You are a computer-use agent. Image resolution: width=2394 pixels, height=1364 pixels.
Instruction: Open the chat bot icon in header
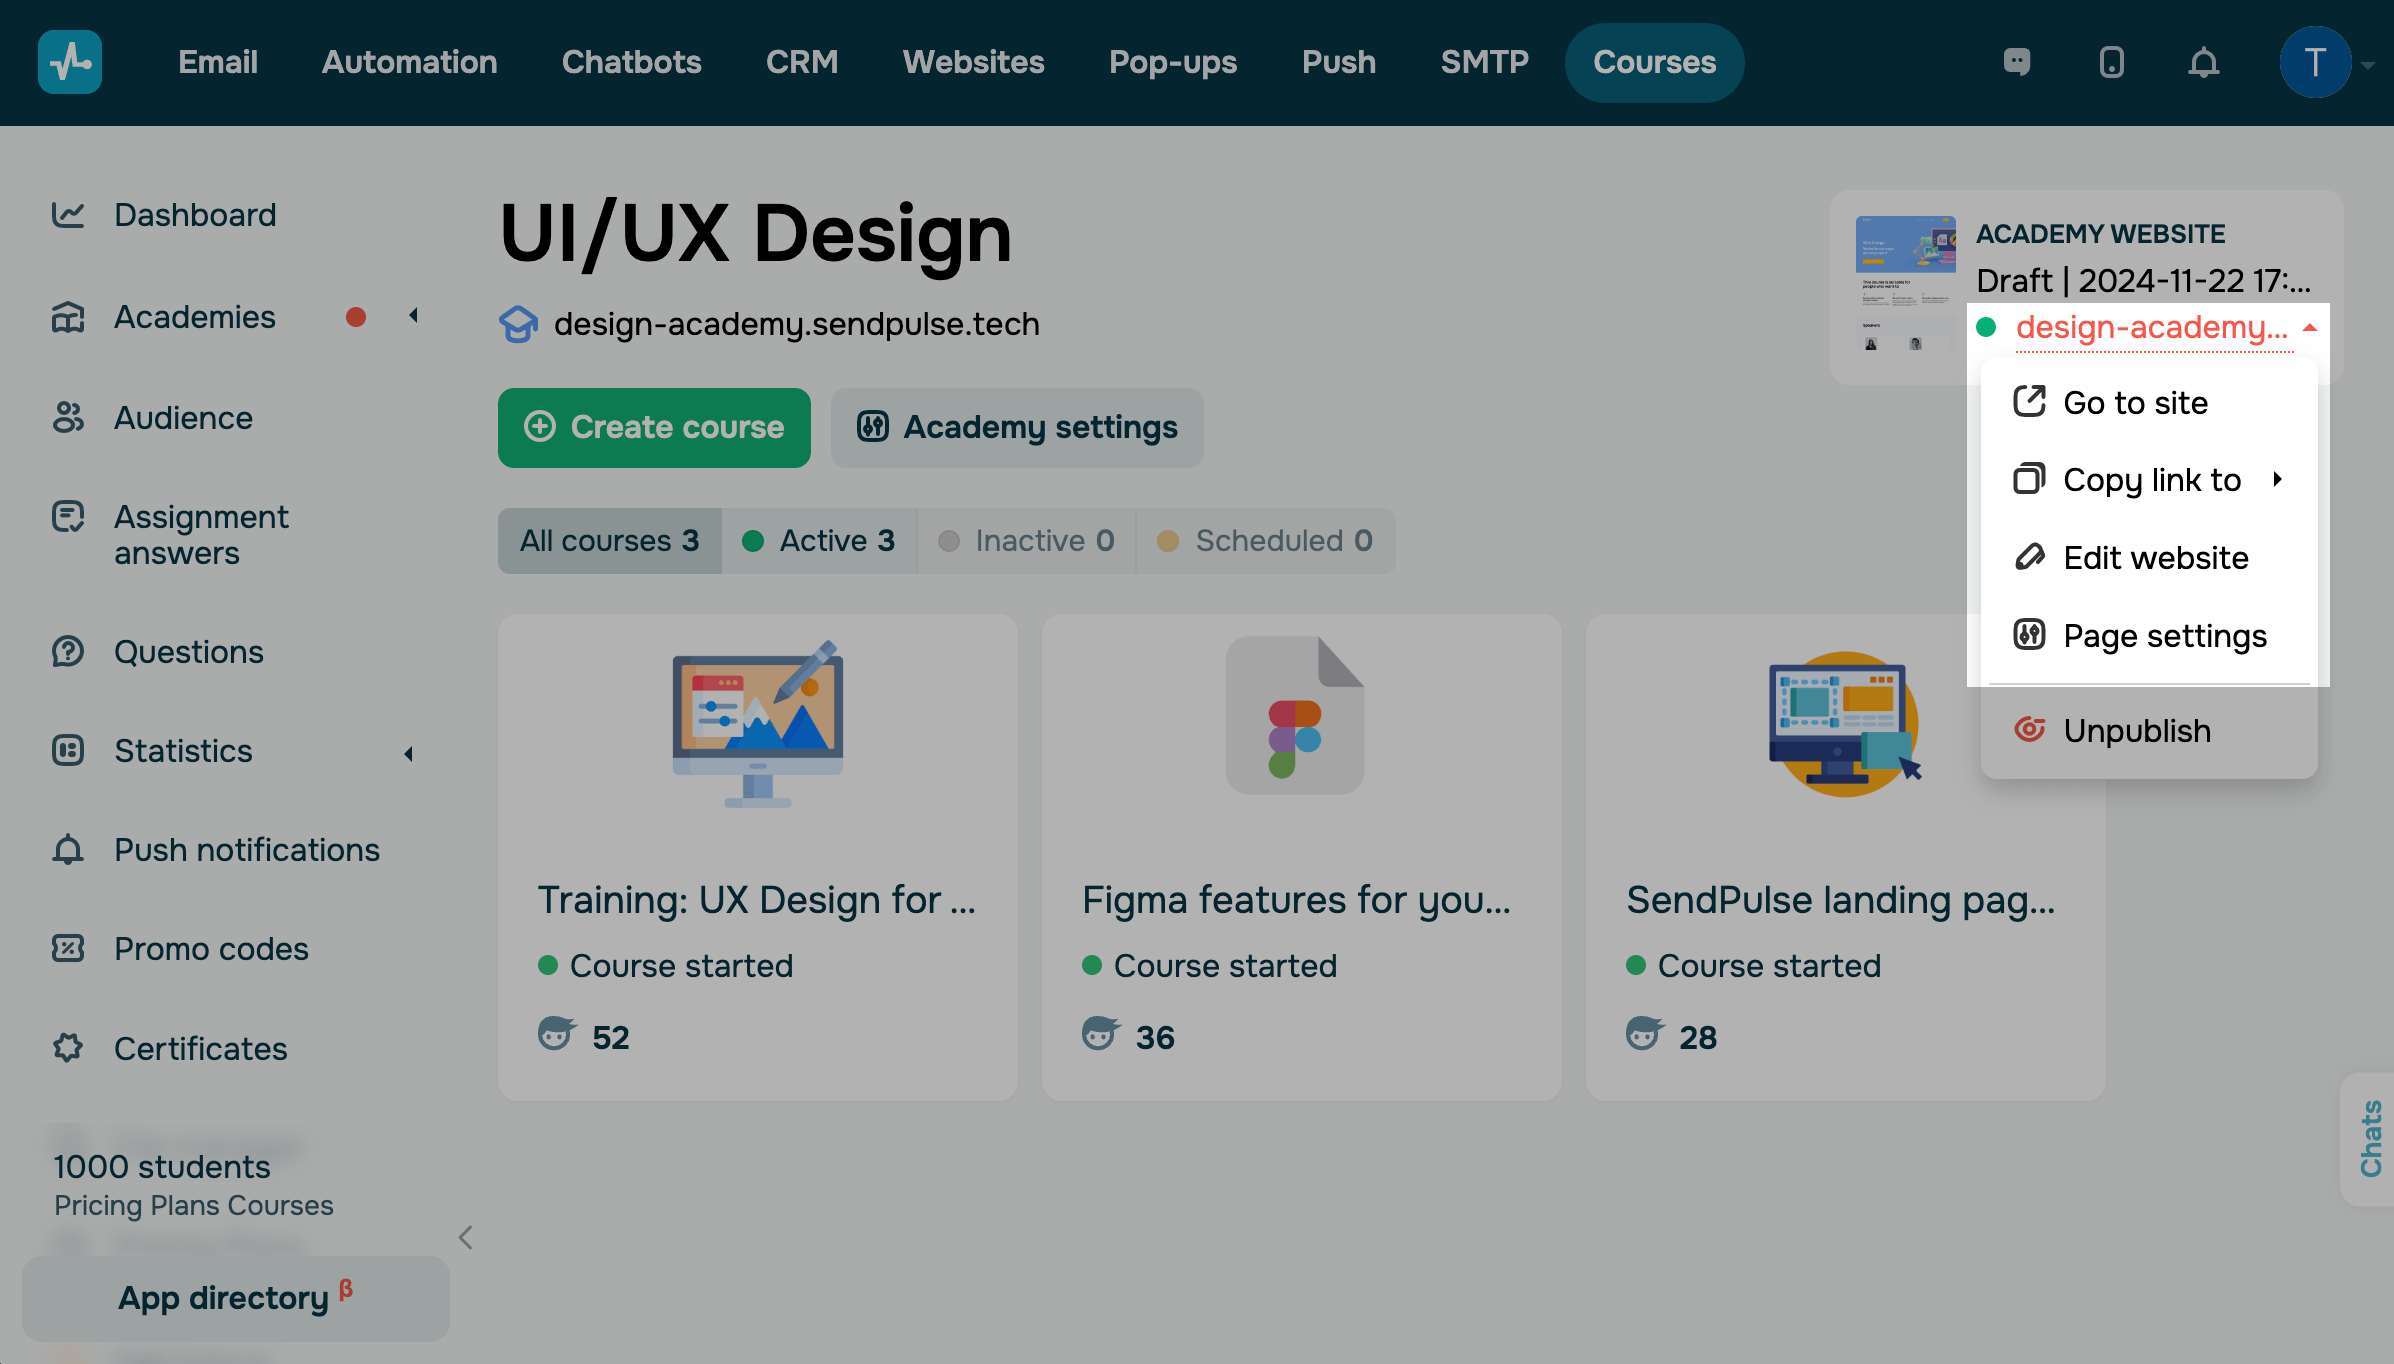pyautogui.click(x=2017, y=63)
